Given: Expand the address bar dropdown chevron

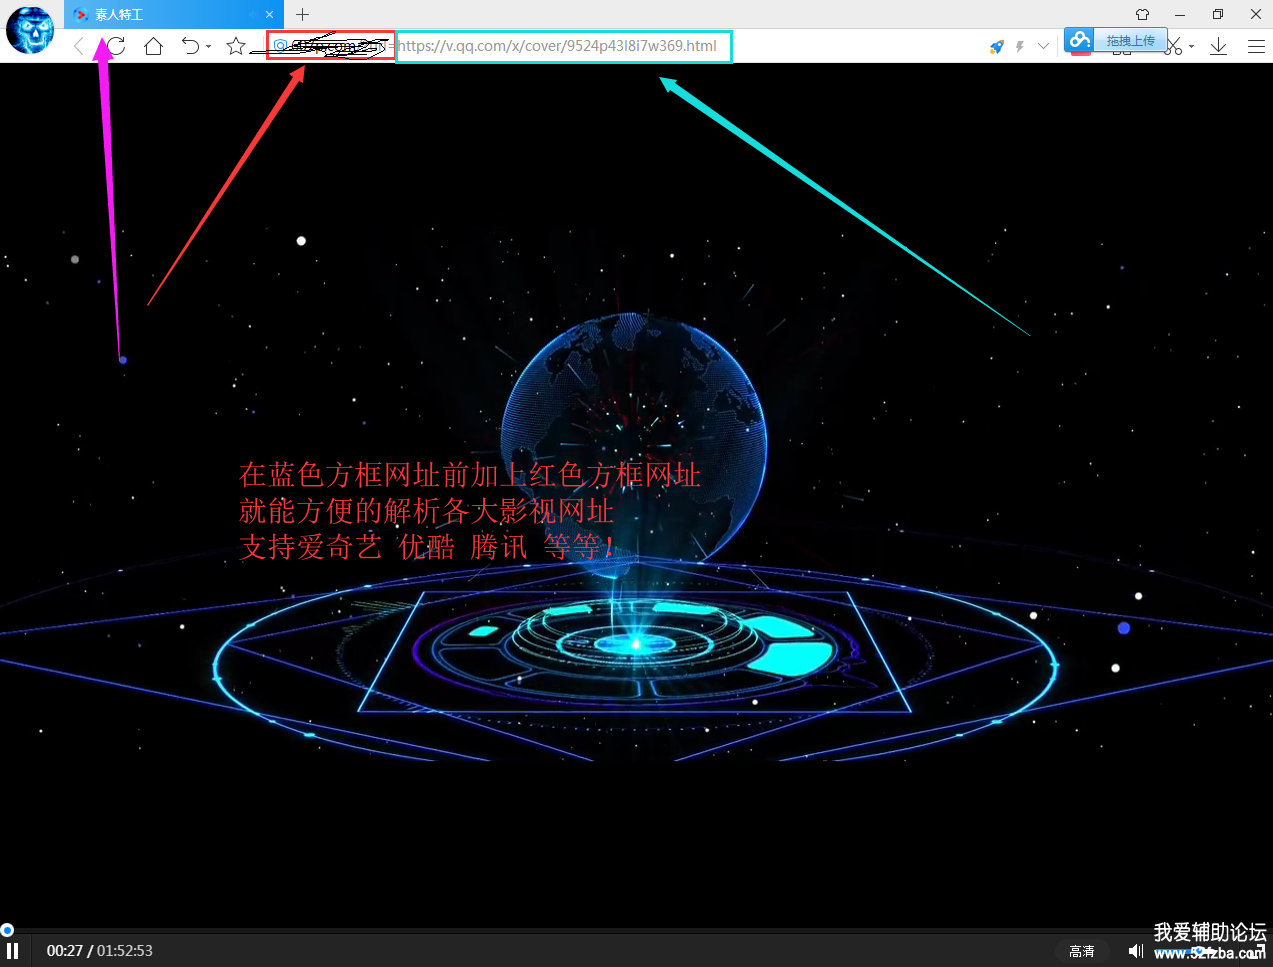Looking at the screenshot, I should (1043, 46).
